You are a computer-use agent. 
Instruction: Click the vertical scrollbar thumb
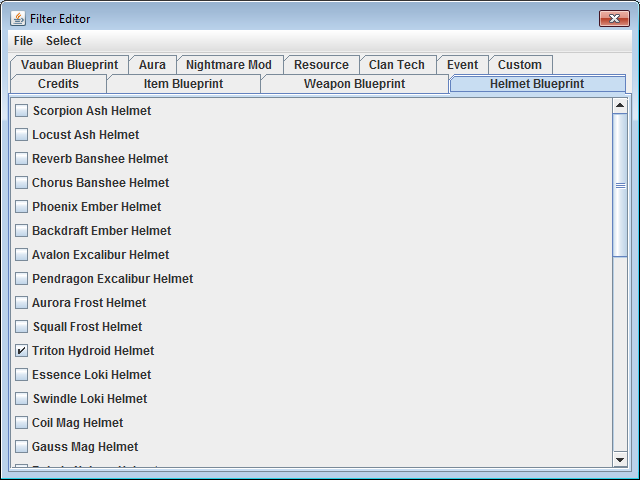(620, 185)
